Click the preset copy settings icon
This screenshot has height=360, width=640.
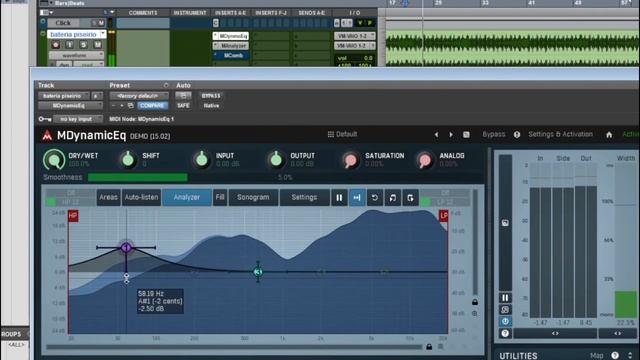coord(131,106)
